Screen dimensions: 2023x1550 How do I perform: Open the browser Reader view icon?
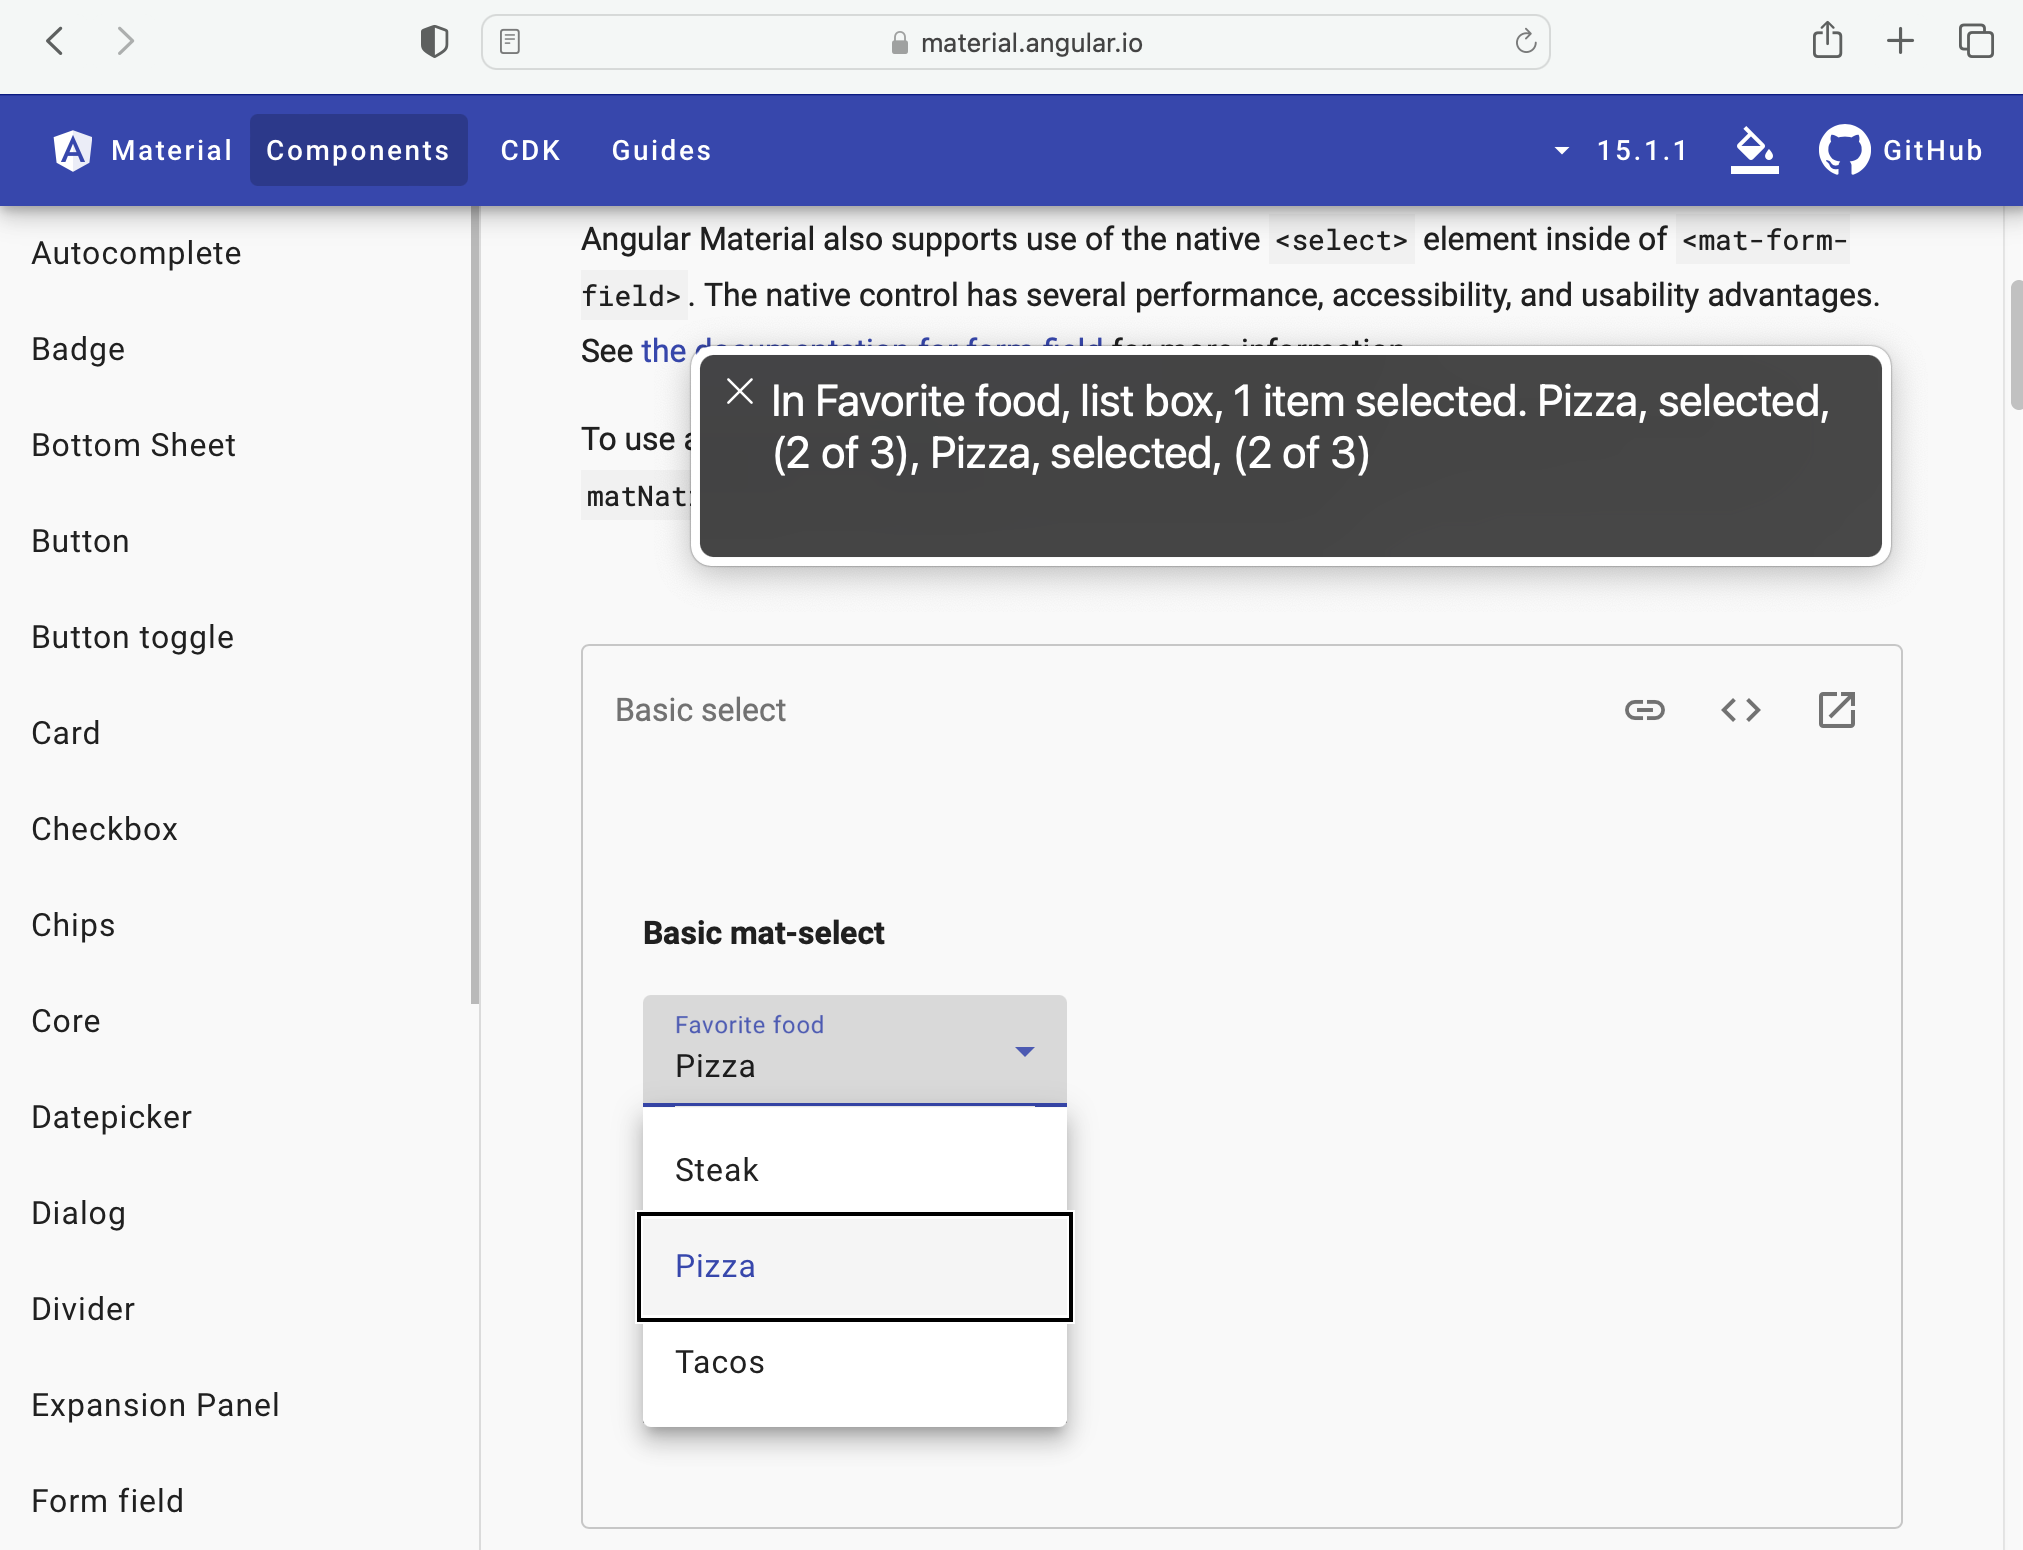(x=512, y=41)
